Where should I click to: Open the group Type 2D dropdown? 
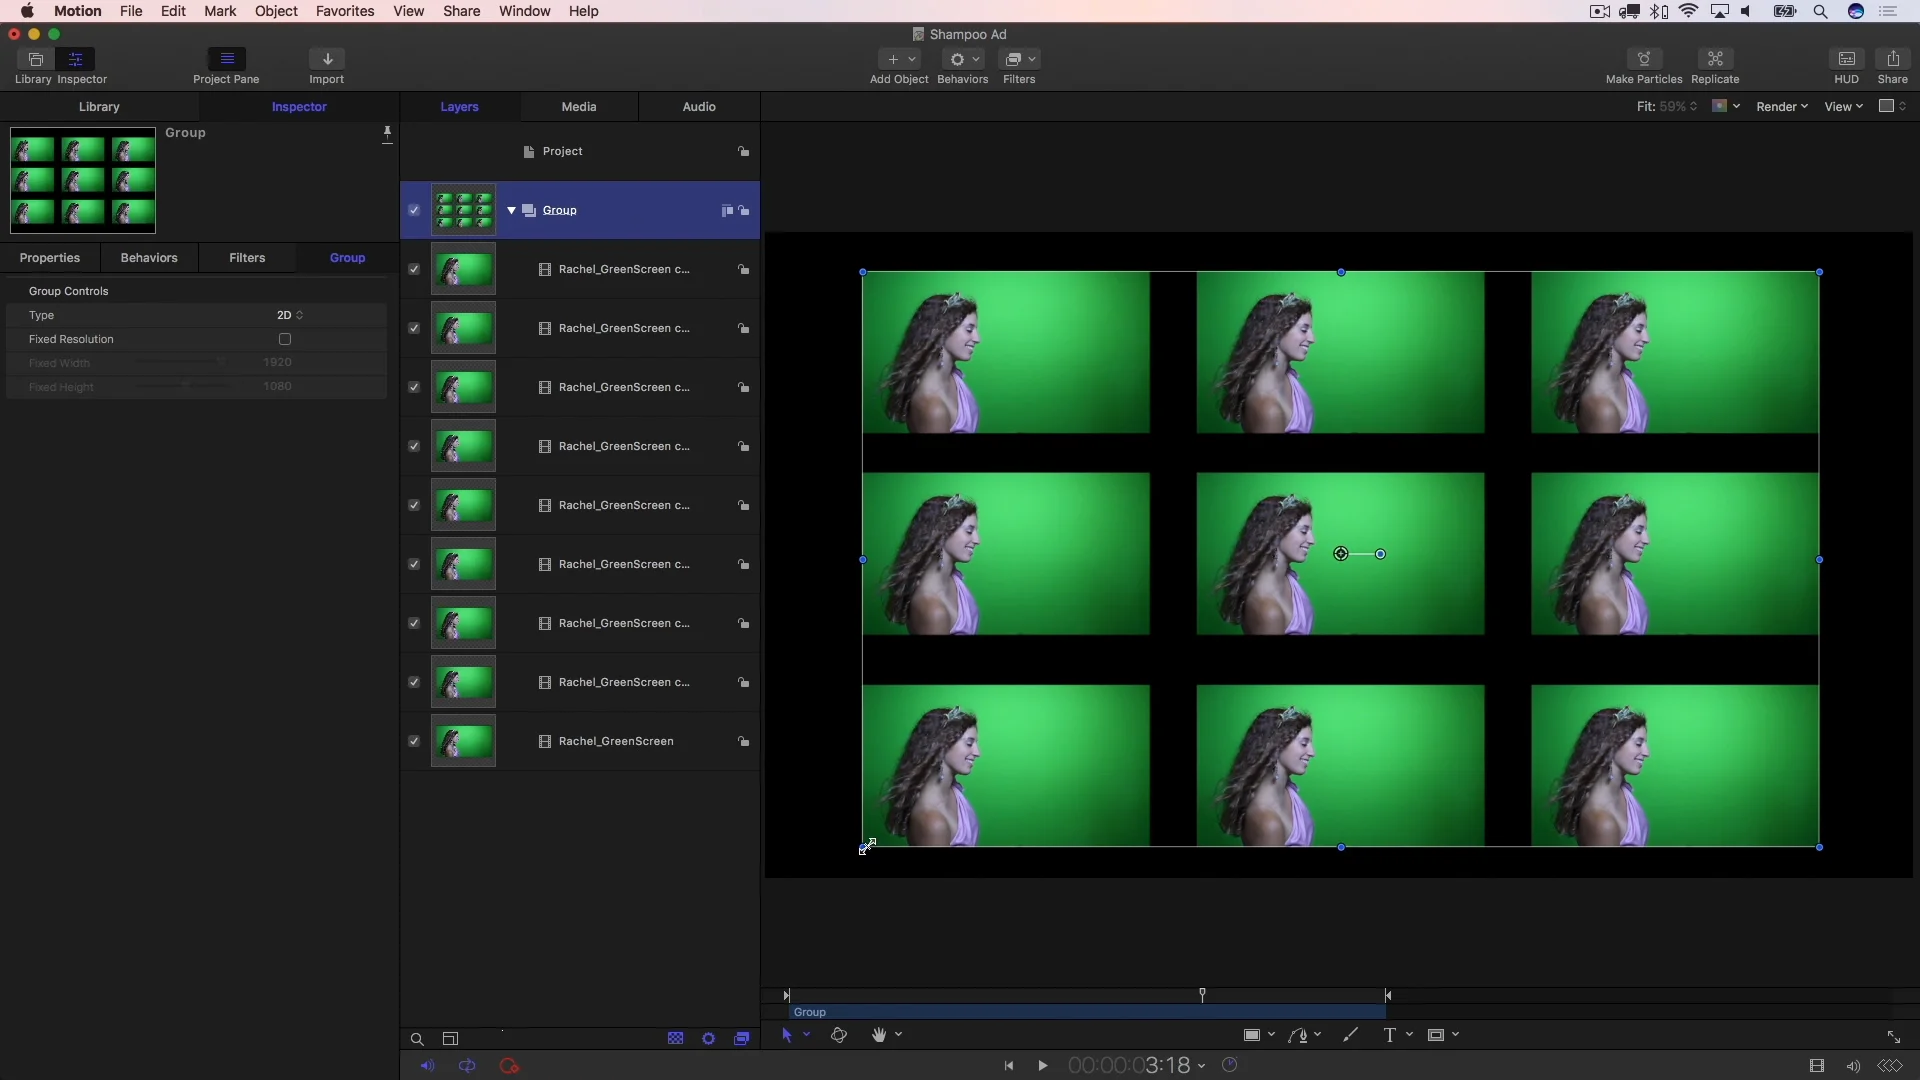(289, 315)
